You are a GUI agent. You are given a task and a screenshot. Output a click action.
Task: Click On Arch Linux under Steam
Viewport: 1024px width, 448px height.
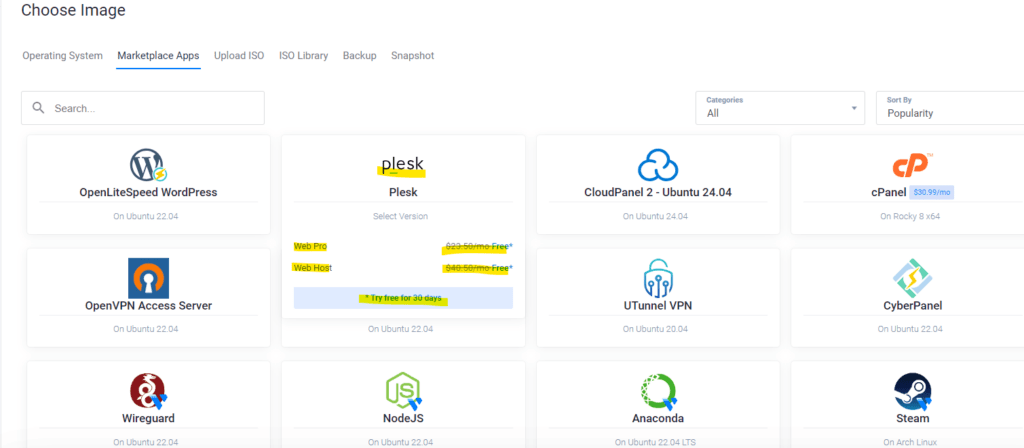coord(910,442)
